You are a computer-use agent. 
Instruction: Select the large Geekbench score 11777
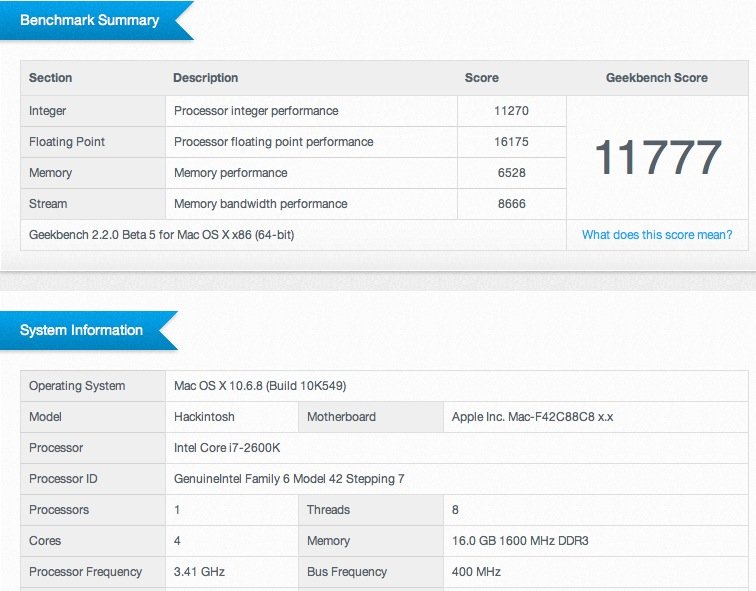click(x=658, y=157)
